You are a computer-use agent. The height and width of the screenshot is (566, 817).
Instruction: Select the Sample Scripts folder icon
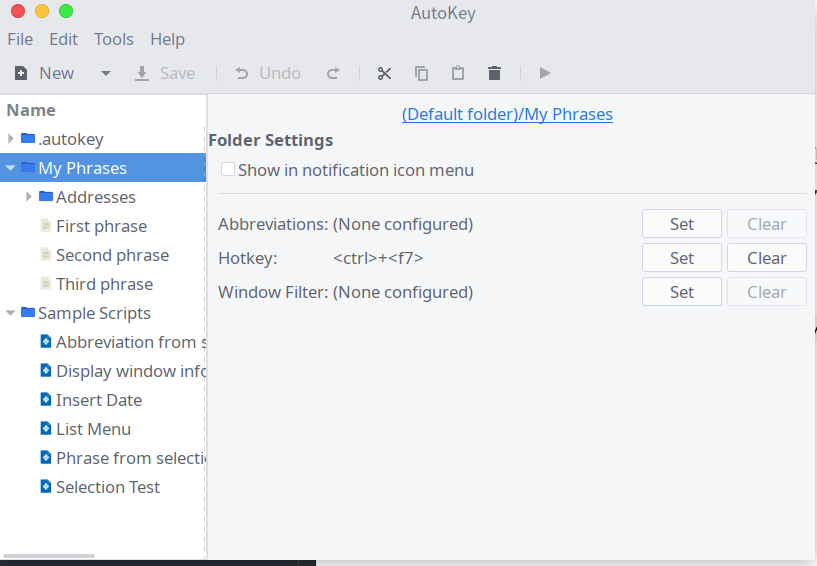(28, 312)
